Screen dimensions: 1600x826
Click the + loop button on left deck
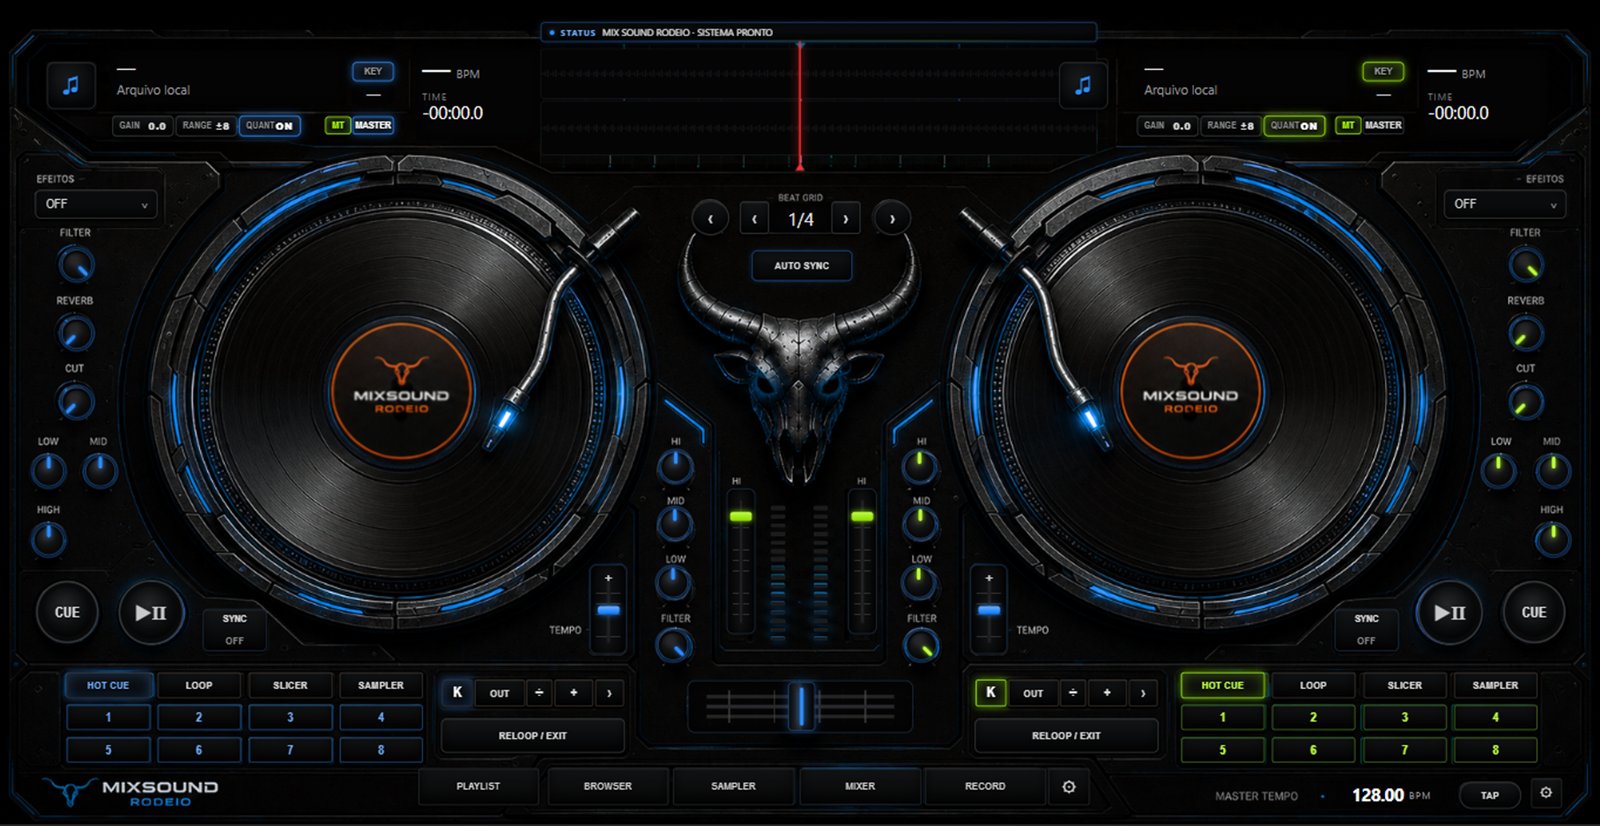coord(574,692)
